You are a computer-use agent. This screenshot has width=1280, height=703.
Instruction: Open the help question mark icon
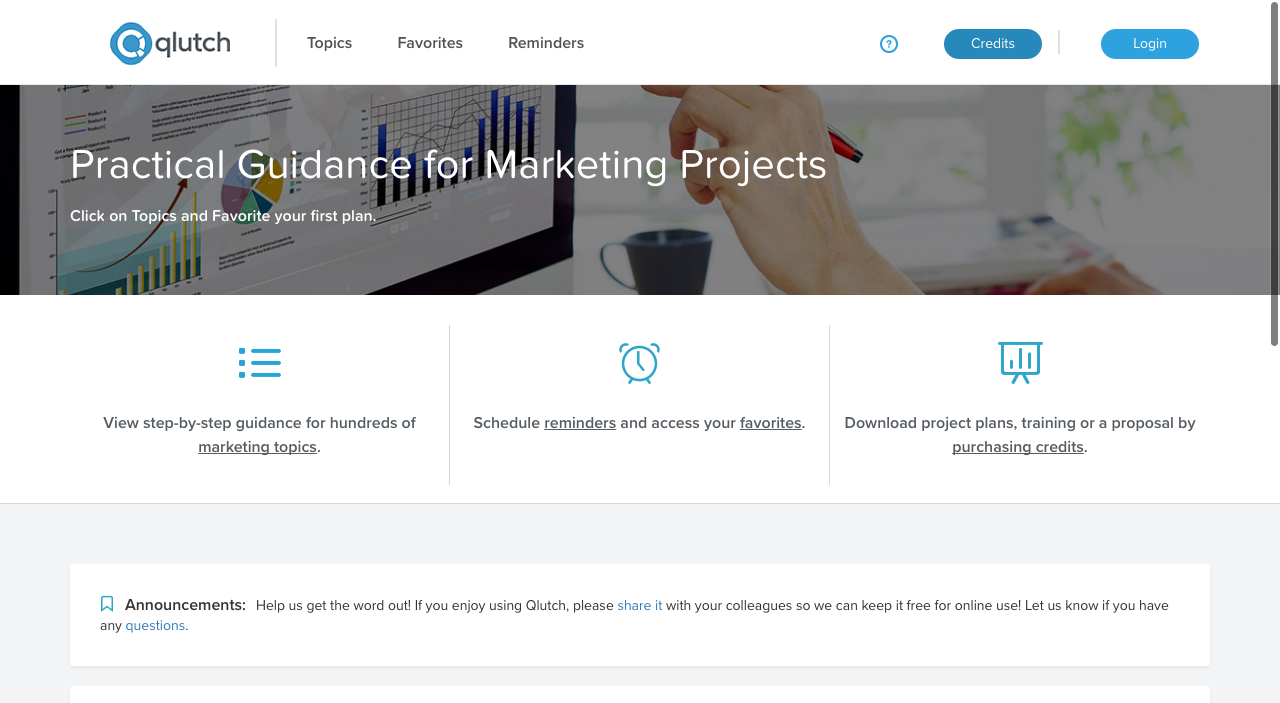tap(889, 44)
